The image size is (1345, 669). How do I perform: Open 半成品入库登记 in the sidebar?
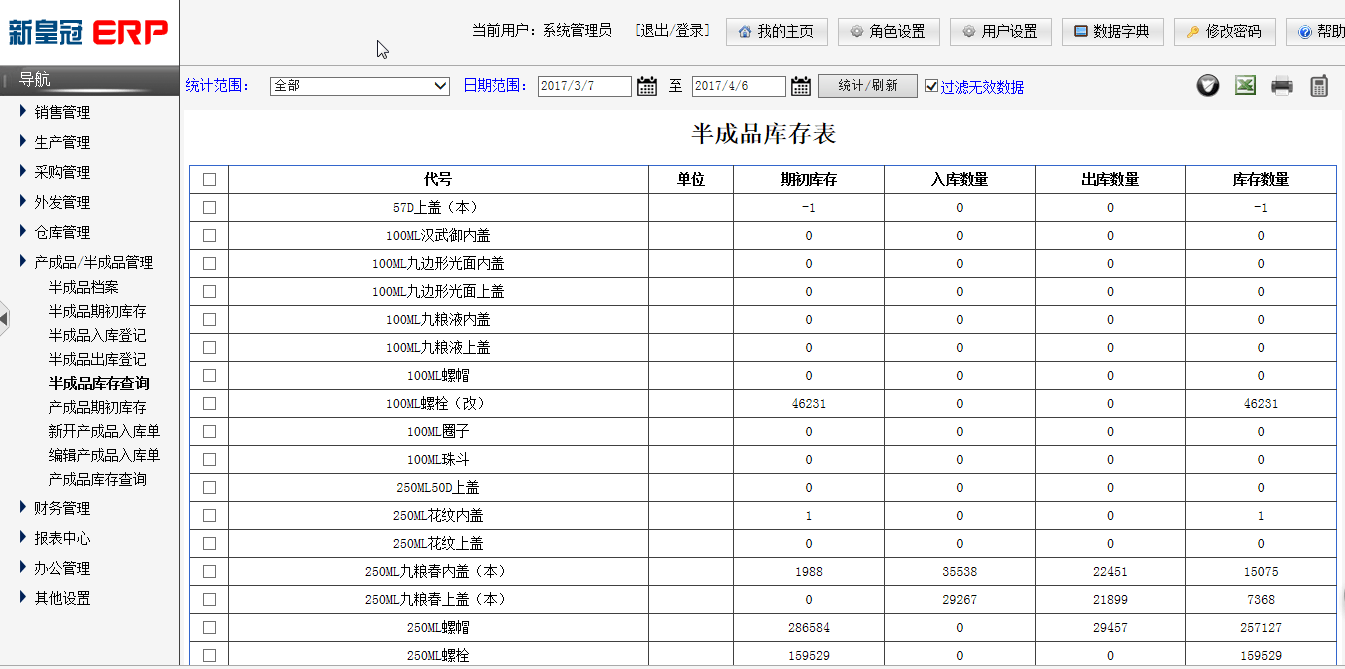(97, 335)
